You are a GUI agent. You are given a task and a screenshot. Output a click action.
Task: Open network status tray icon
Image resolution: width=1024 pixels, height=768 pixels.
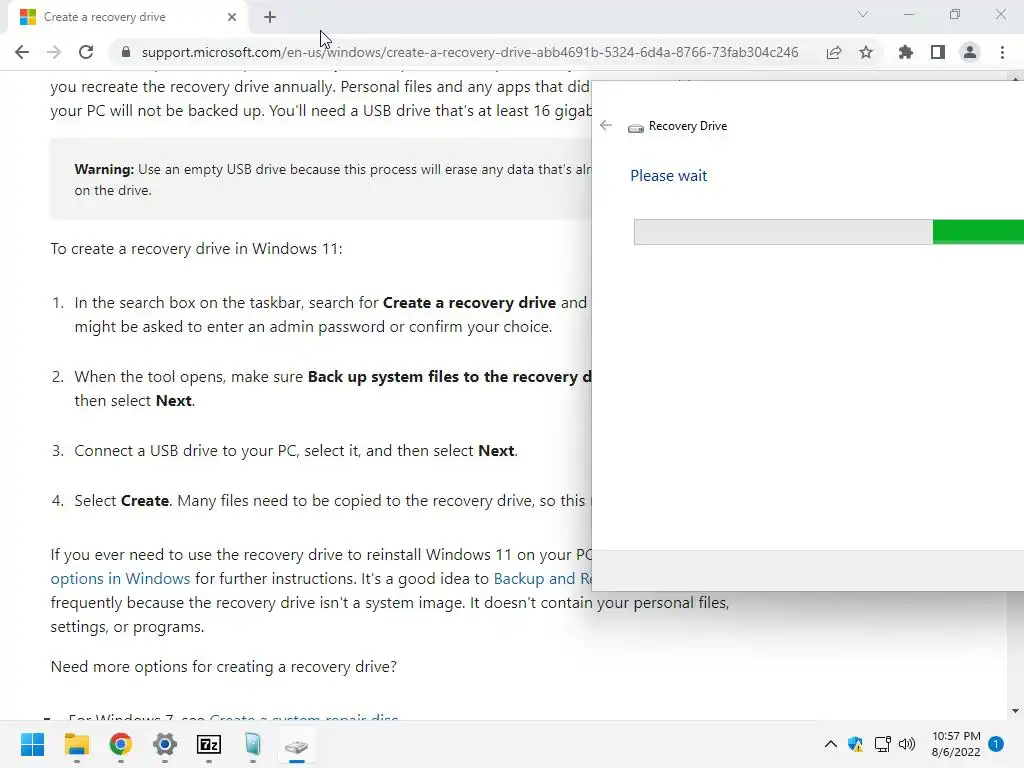pos(882,744)
